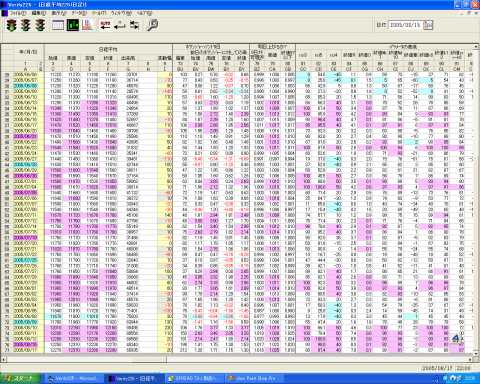Click the horizontal scrollbar left arrow
The image size is (480, 384).
pos(3,359)
